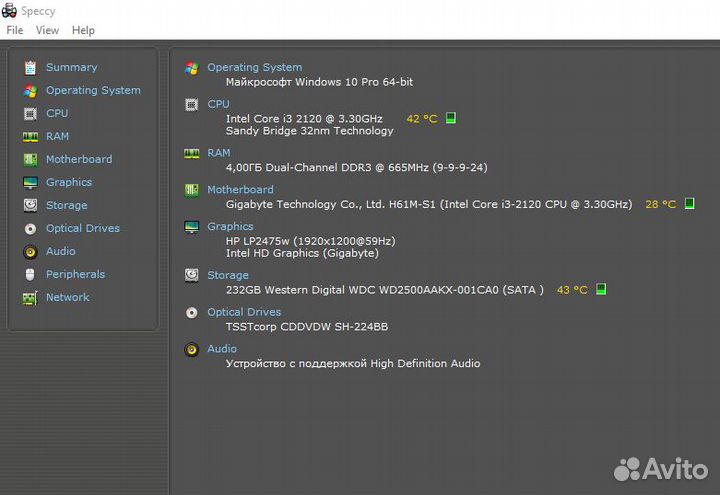Click the Storage drive icon in sidebar
This screenshot has height=495, width=720.
[x=30, y=205]
